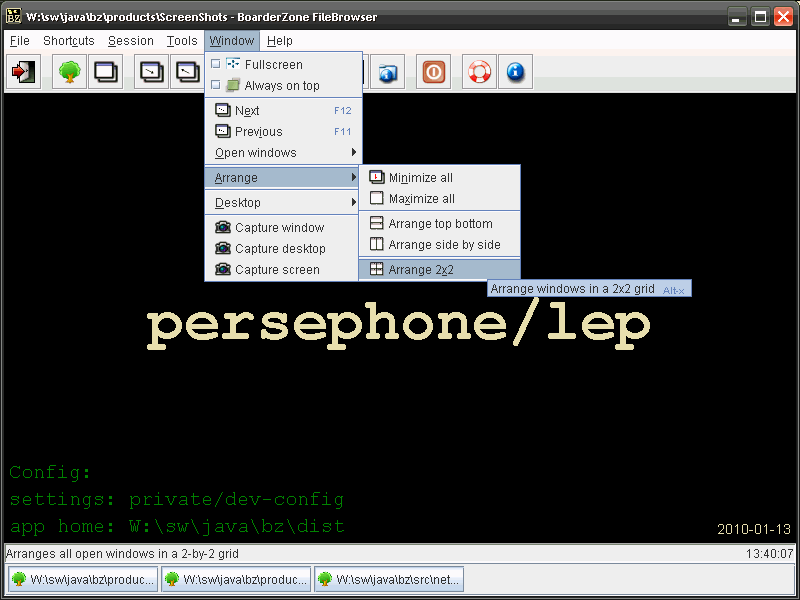The image size is (800, 600).
Task: Maximize the FileBrowser window
Action: pos(760,17)
